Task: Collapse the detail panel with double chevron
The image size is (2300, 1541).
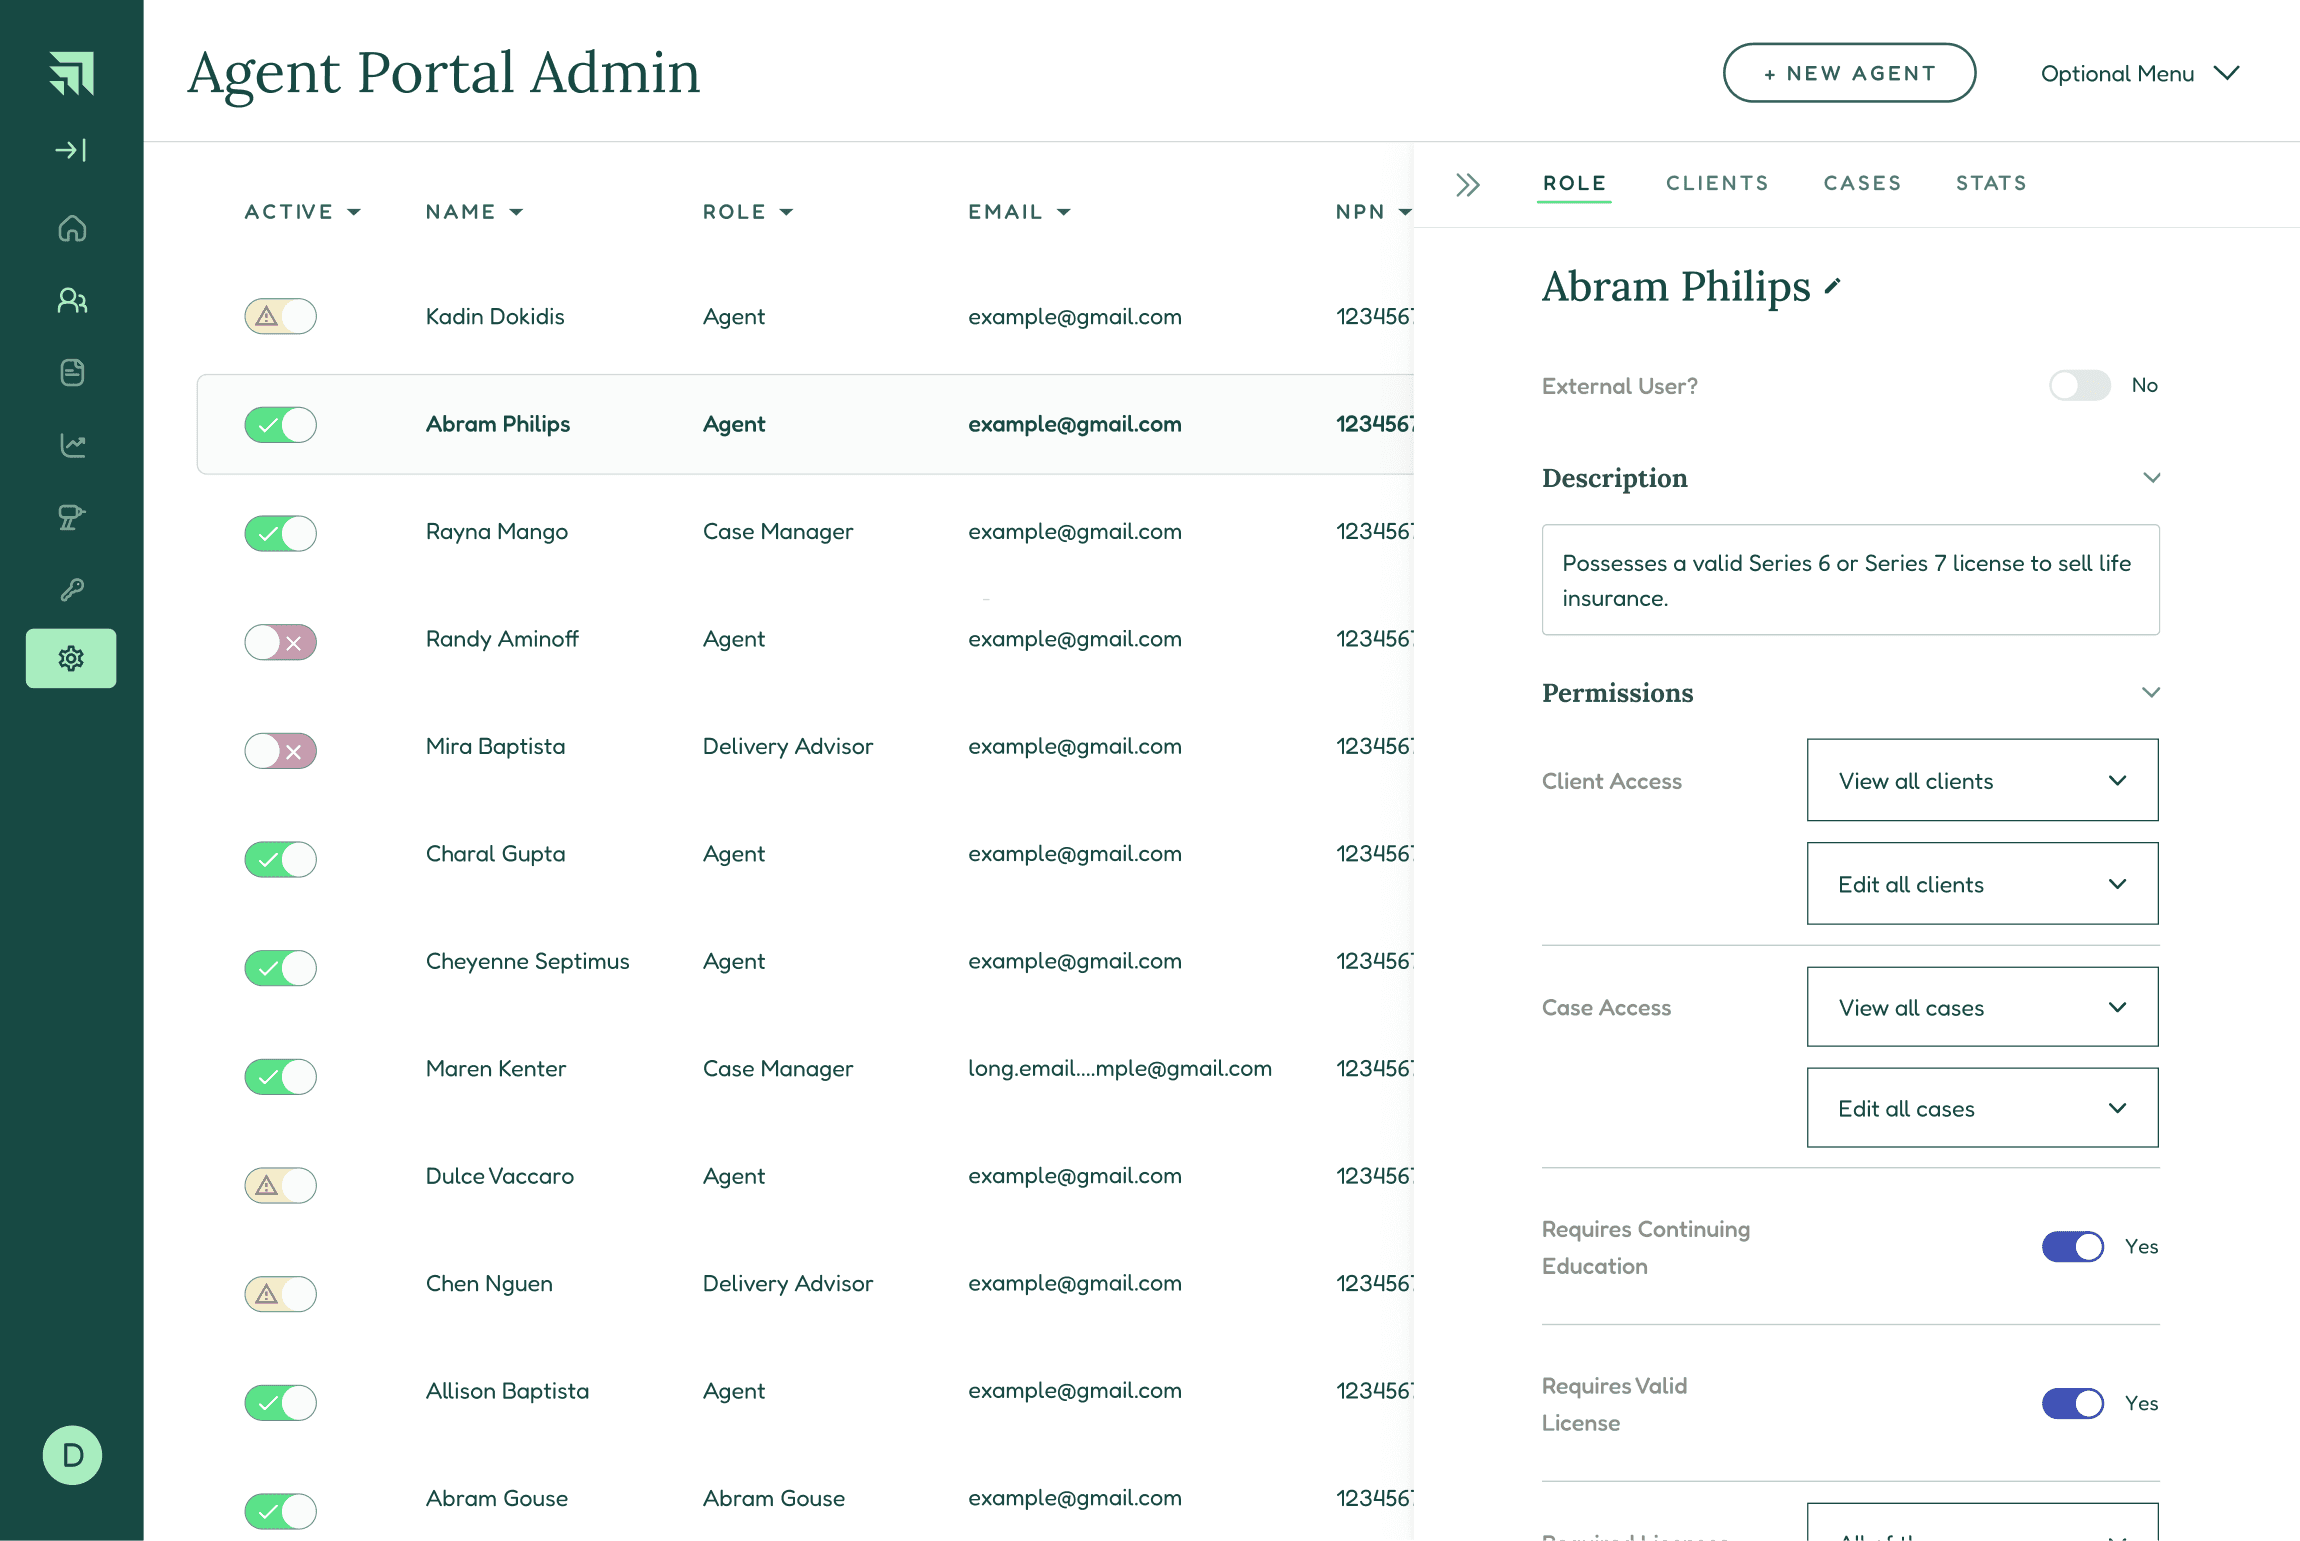Action: click(x=1467, y=185)
